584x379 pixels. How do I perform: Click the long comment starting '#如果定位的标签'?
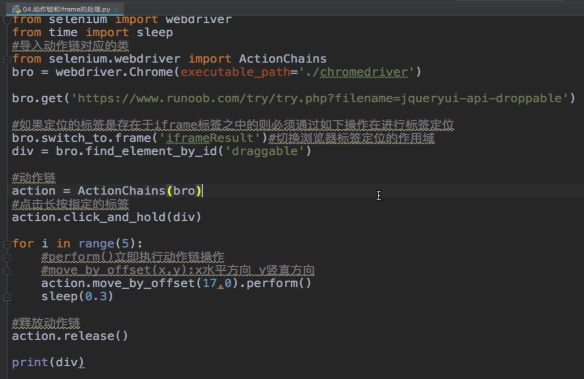tap(233, 125)
